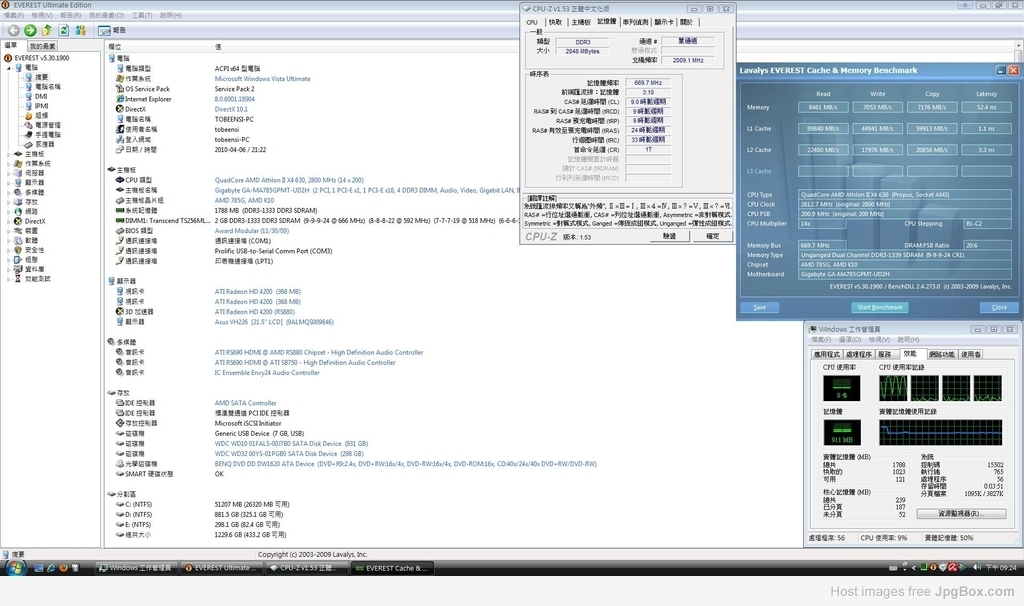Screen dimensions: 1024x606
Task: Click the 伺服器 server tree icon
Action: pos(18,173)
